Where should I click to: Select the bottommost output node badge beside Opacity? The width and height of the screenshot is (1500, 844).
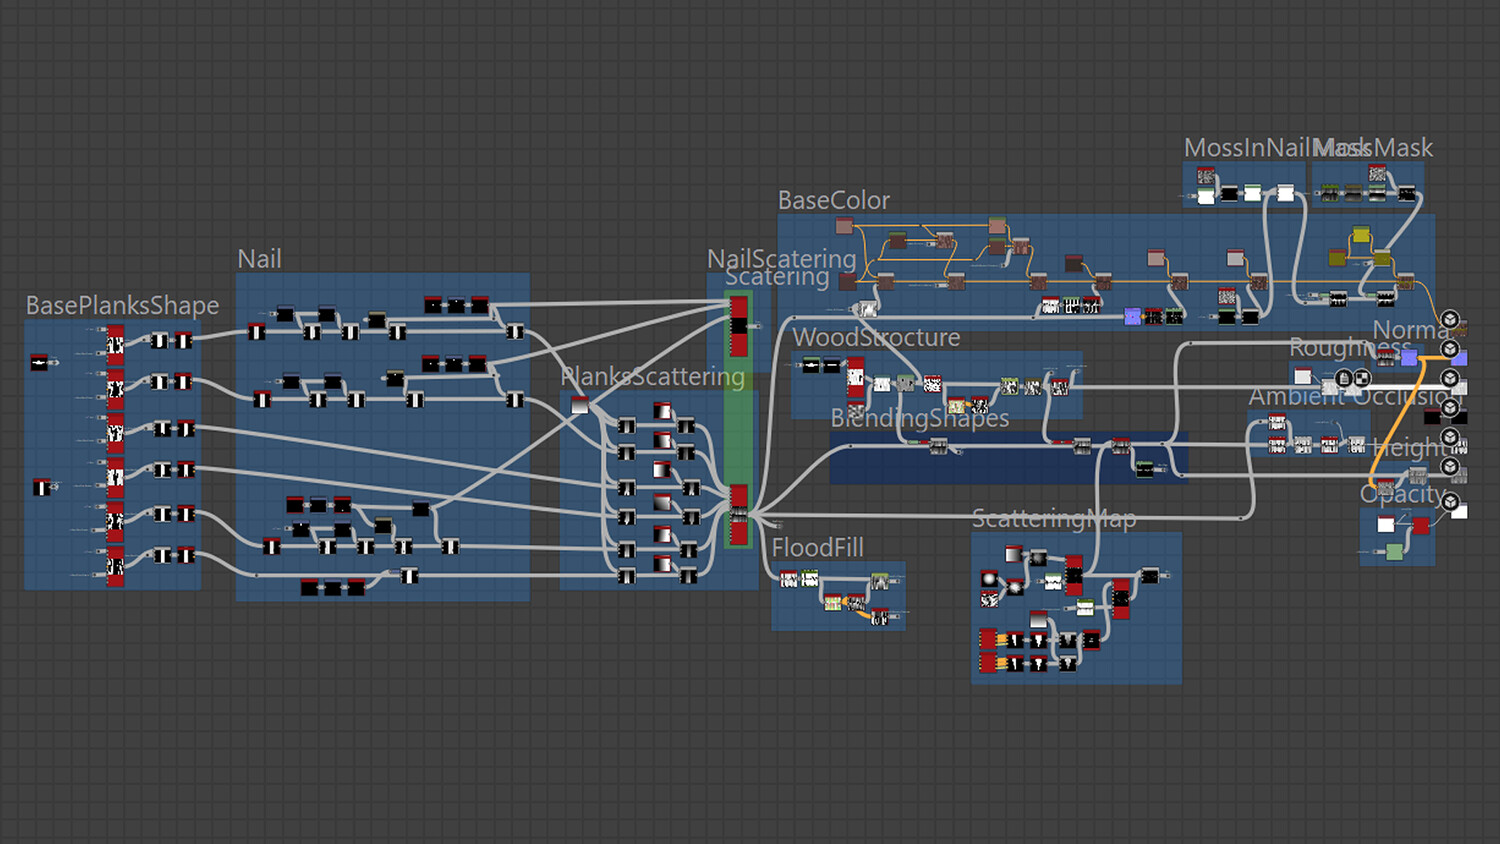point(1450,502)
